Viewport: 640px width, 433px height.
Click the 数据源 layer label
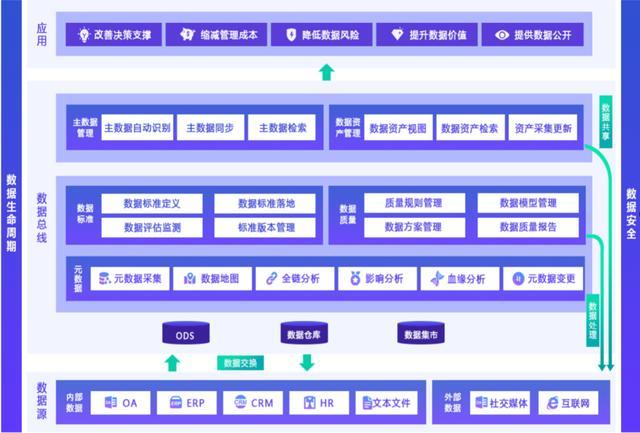[x=42, y=401]
